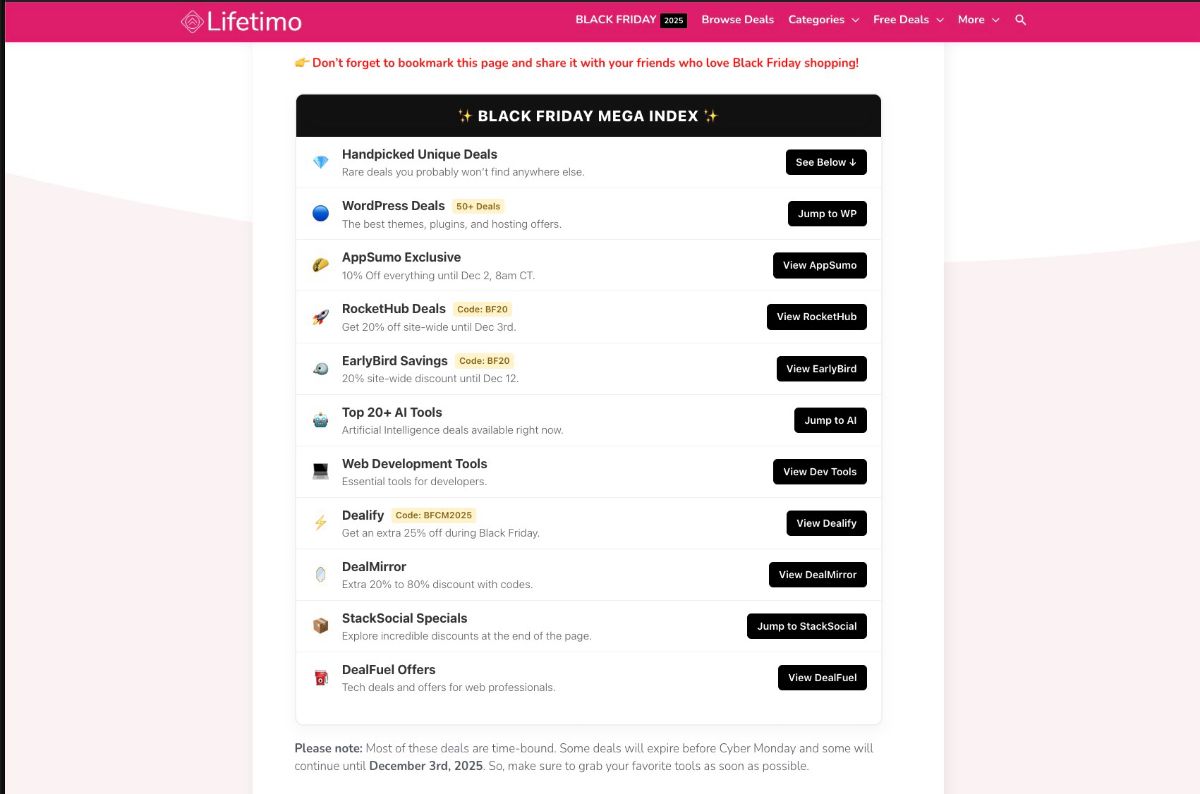
Task: Select the package icon next to StackSocial Specials
Action: [x=320, y=625]
